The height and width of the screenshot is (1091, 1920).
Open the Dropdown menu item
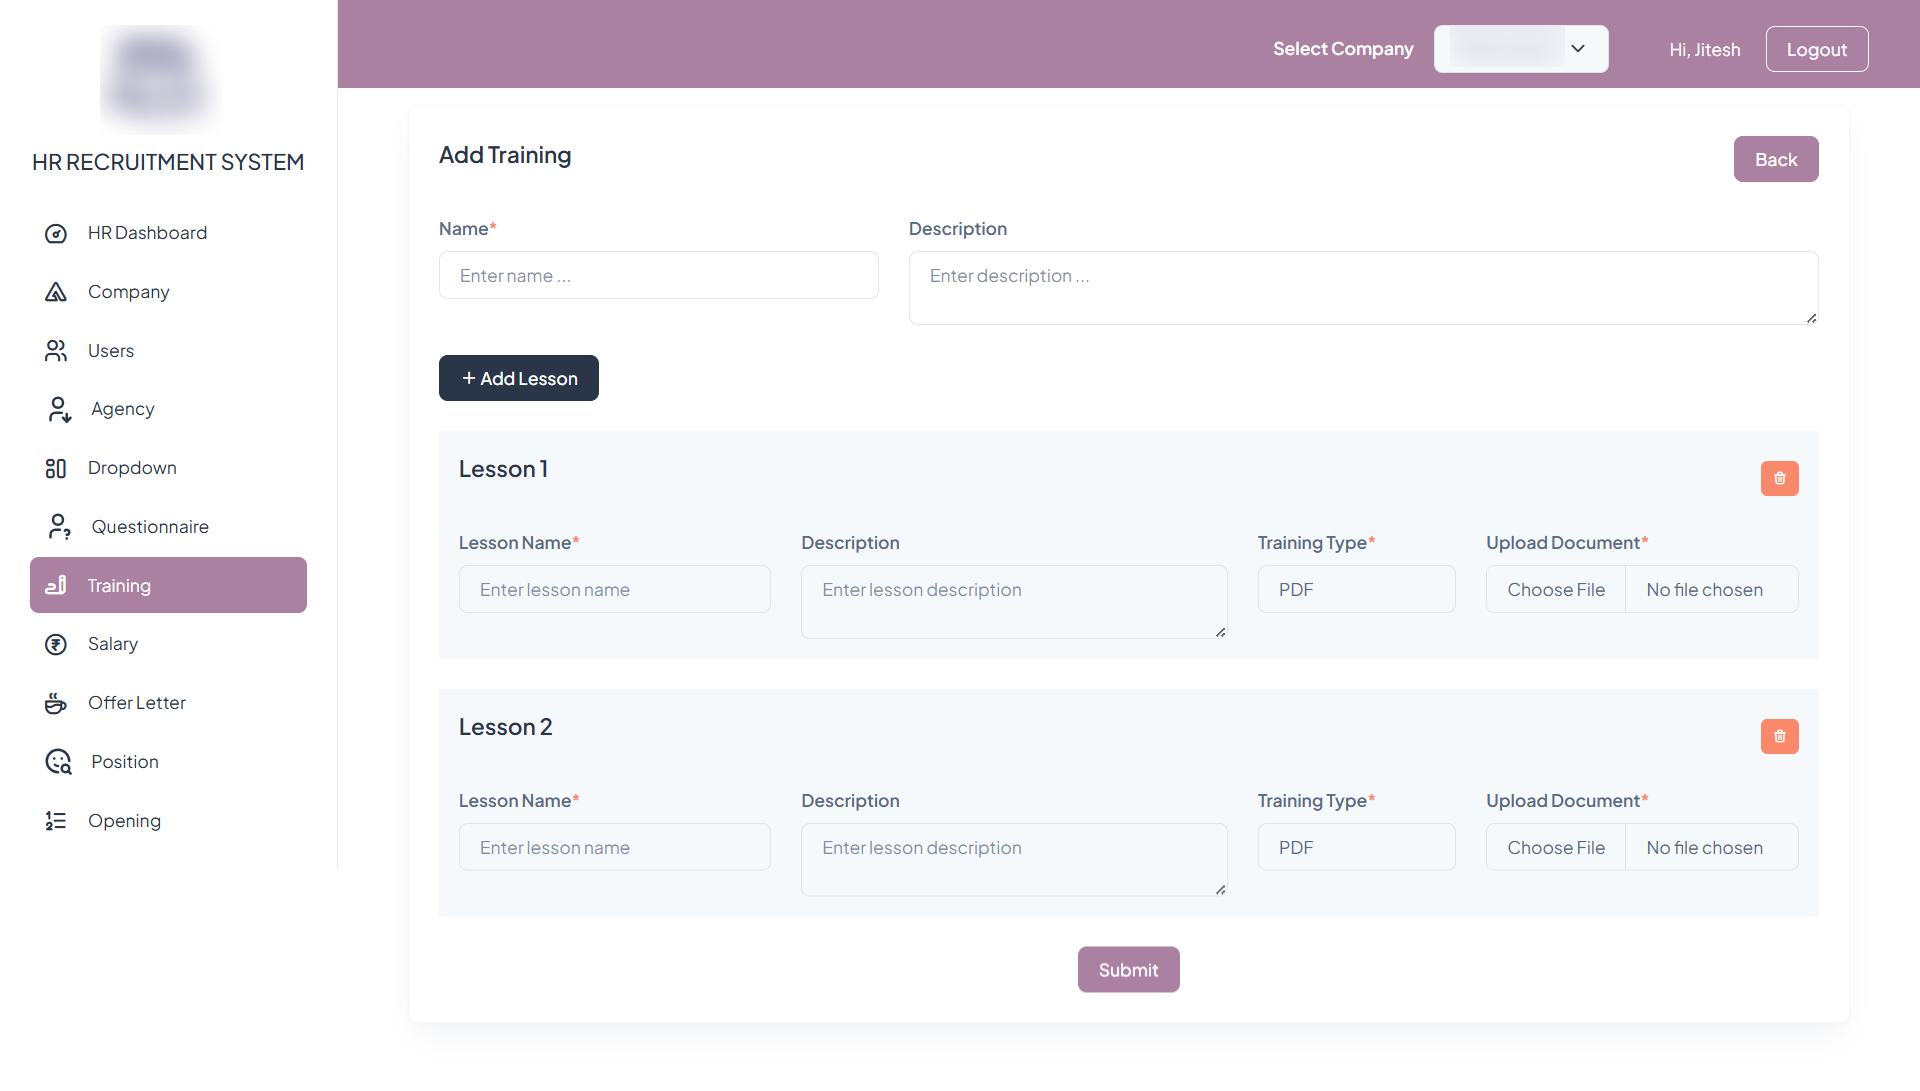click(x=168, y=468)
